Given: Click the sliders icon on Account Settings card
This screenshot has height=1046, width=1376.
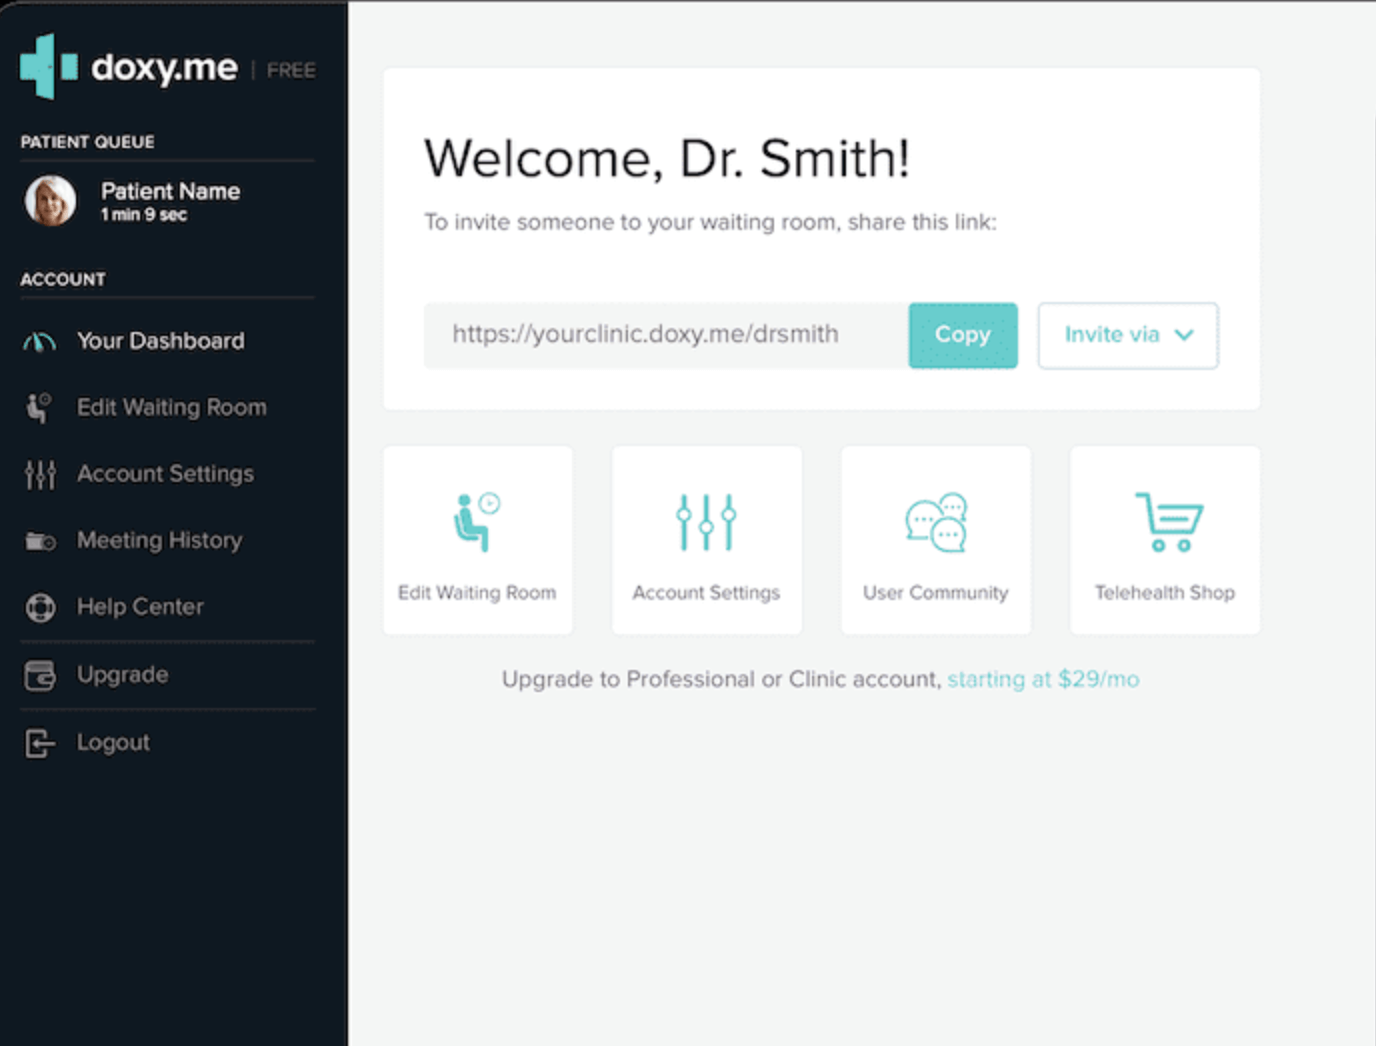Looking at the screenshot, I should (706, 522).
